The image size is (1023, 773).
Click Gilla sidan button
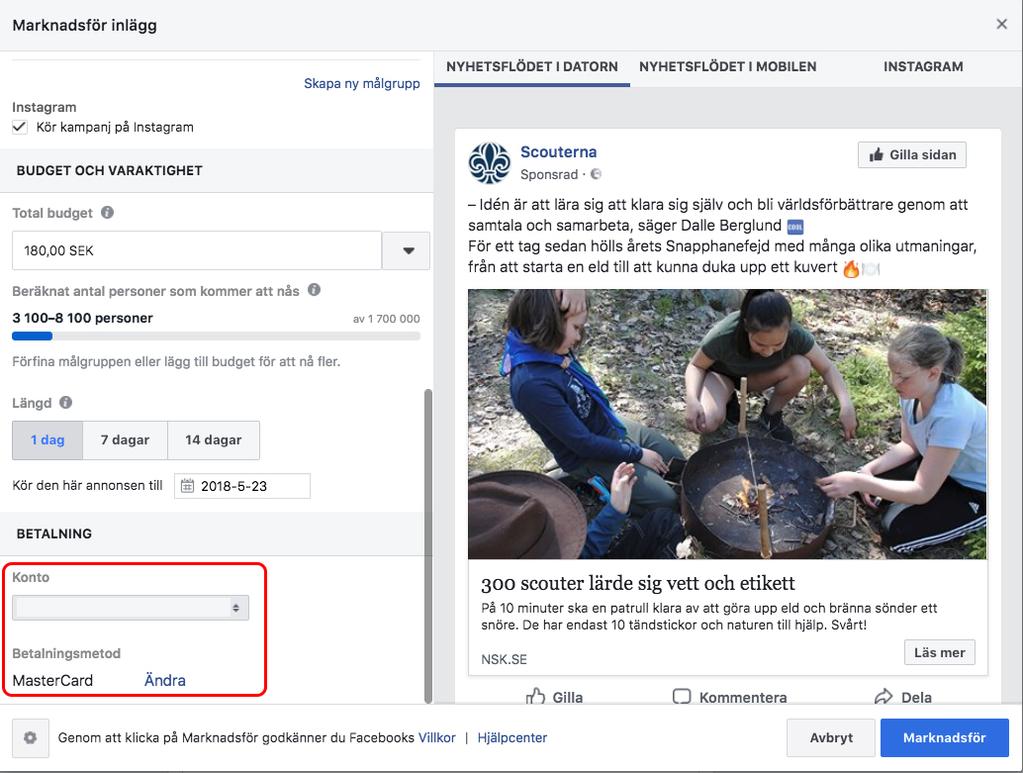912,155
